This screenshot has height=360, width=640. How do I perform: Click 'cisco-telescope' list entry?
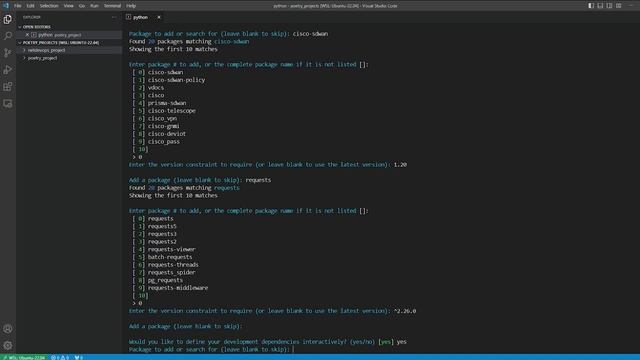pyautogui.click(x=171, y=111)
